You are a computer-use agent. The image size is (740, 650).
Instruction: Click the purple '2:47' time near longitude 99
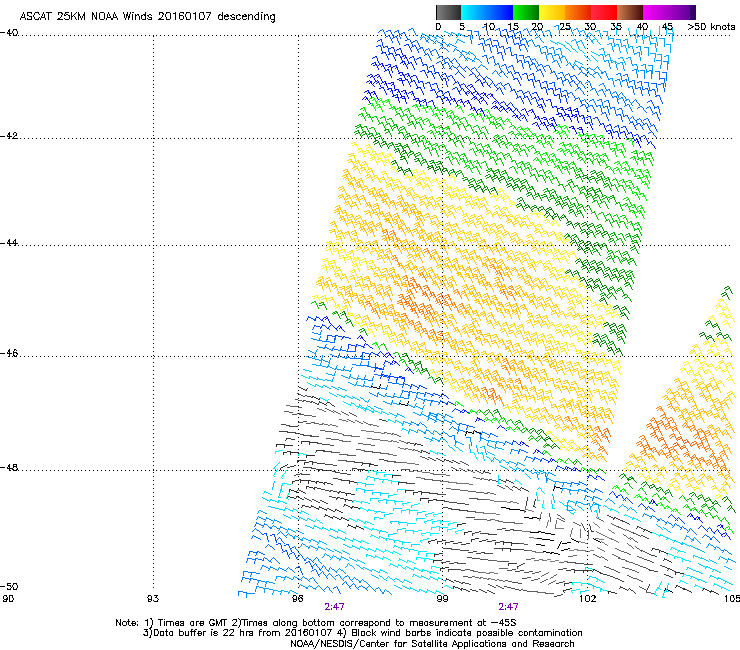click(508, 607)
